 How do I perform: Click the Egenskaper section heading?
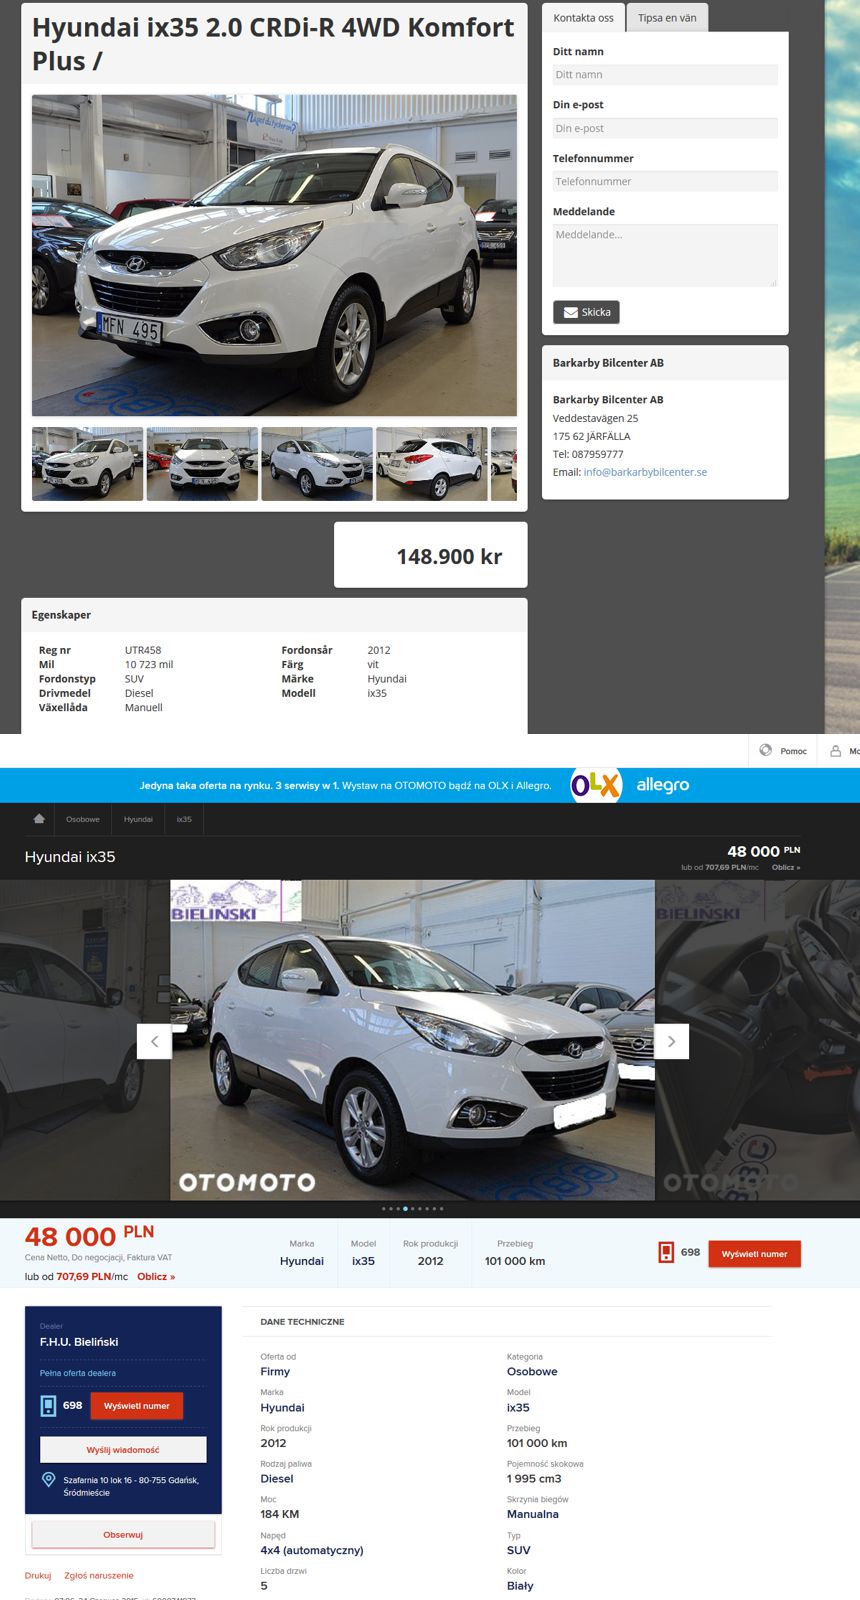tap(61, 615)
